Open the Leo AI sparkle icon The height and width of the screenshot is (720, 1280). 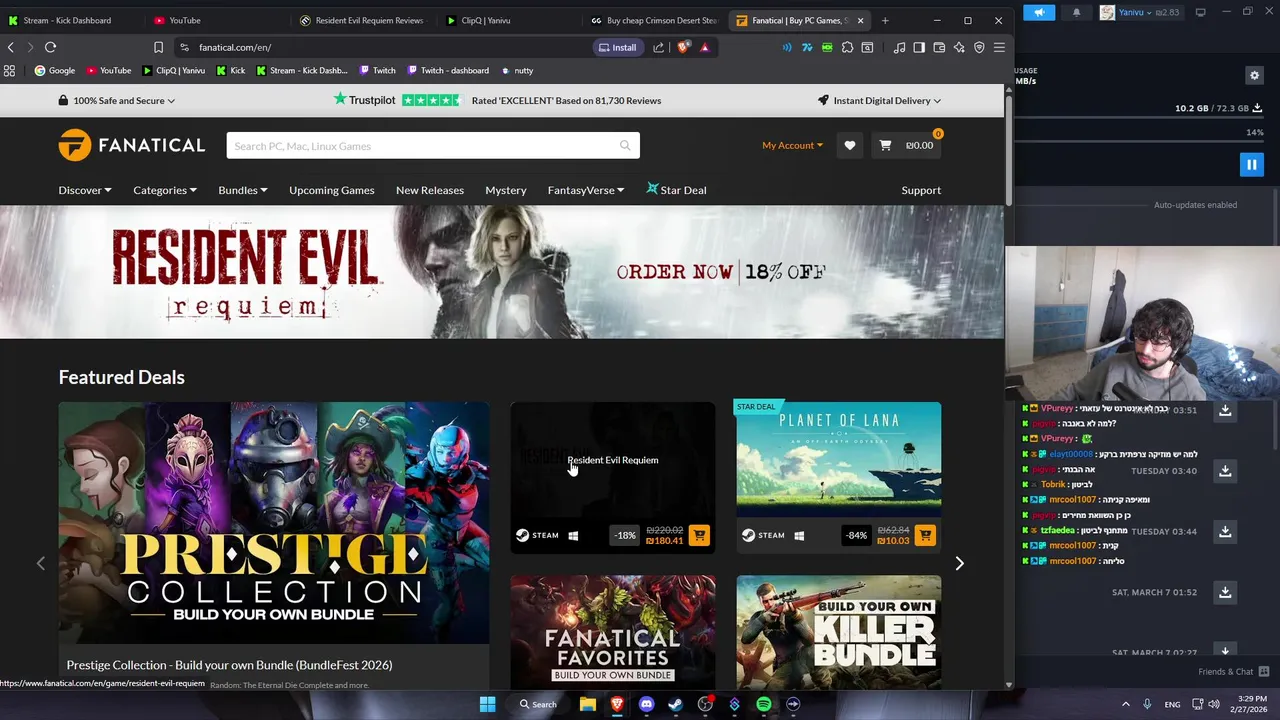point(959,47)
